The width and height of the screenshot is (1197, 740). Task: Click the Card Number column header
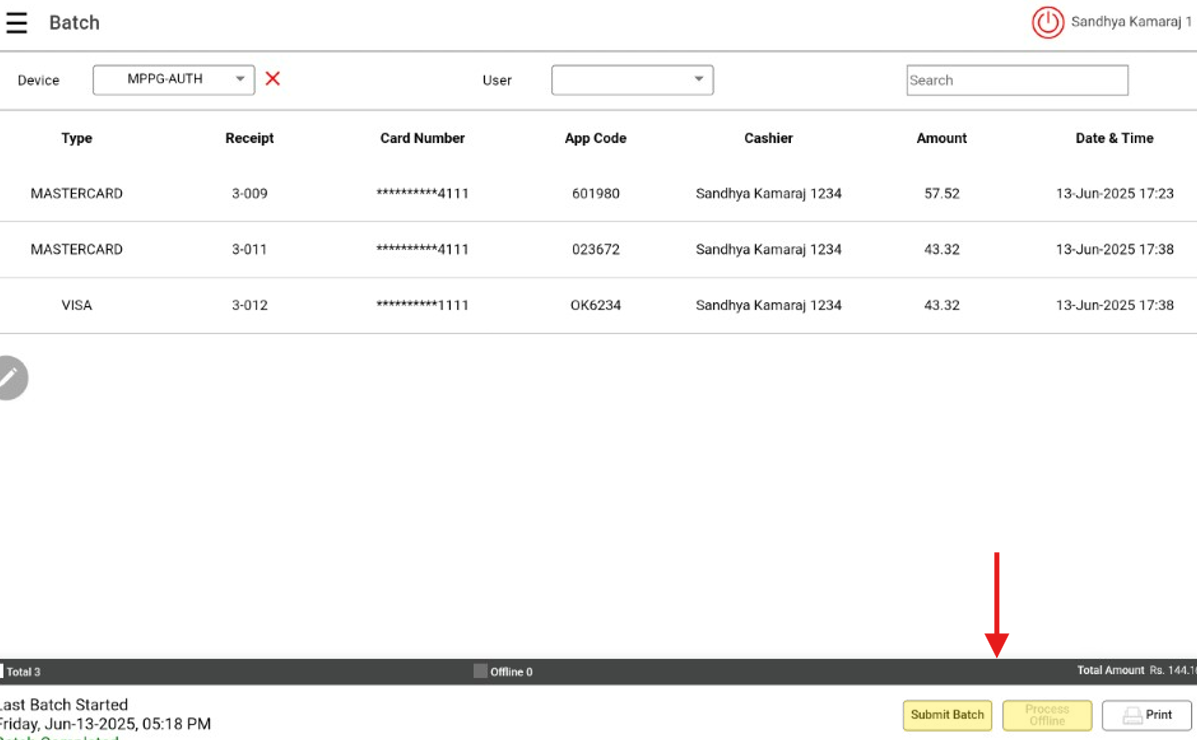coord(422,138)
